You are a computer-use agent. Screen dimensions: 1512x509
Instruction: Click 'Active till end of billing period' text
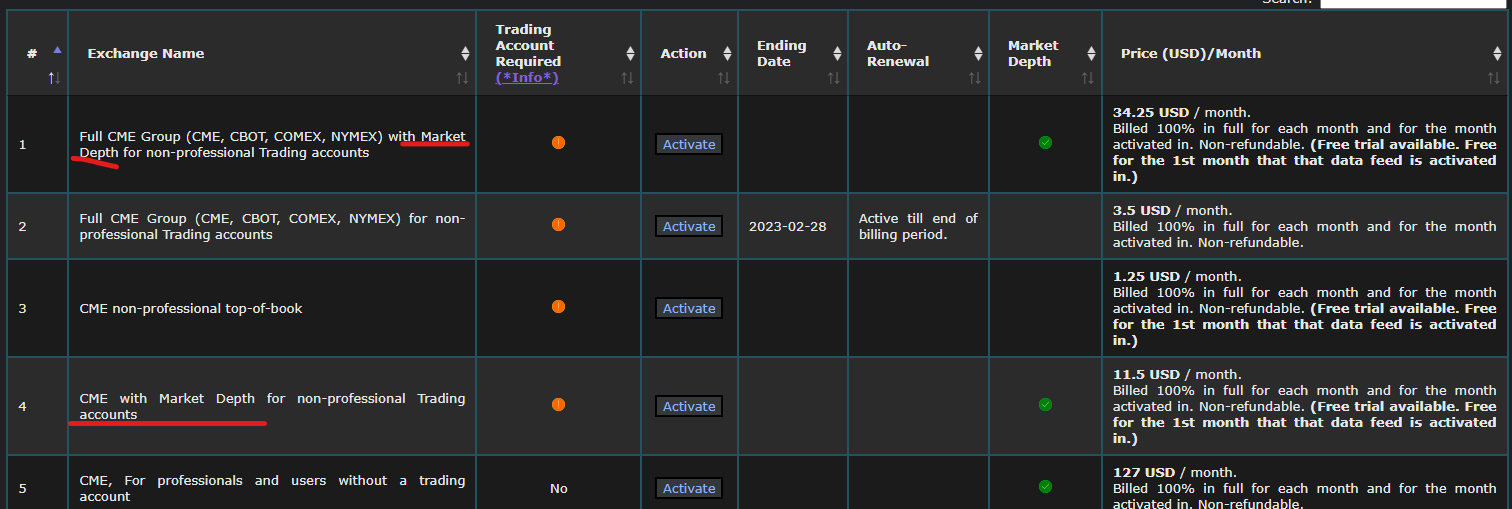click(x=918, y=226)
